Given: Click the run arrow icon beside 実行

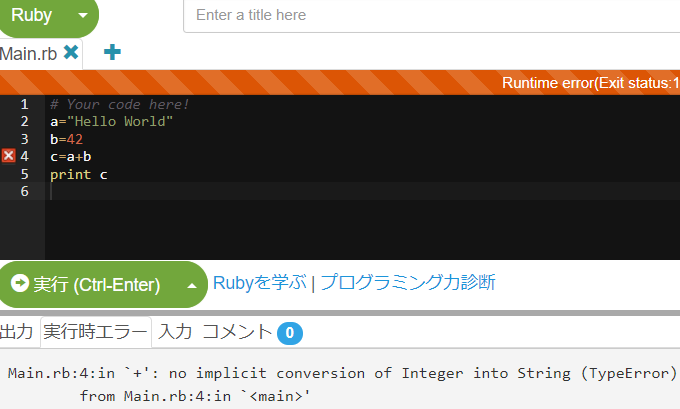Looking at the screenshot, I should [20, 284].
